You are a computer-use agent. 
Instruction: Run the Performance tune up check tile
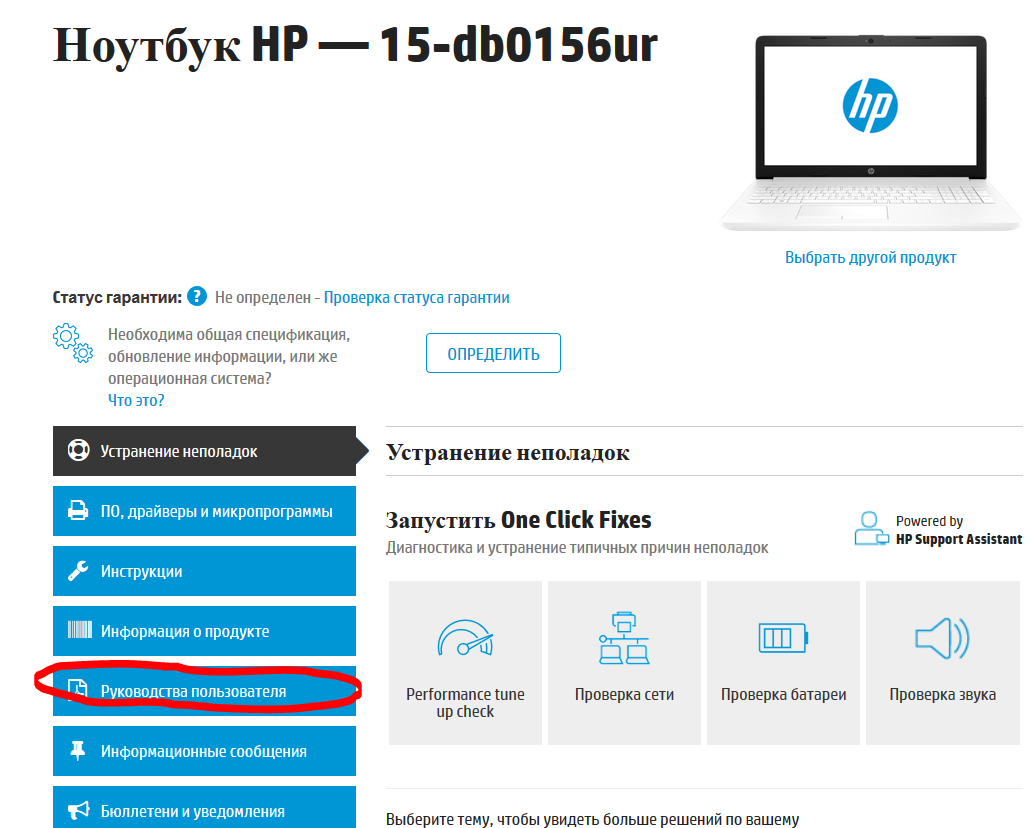[x=465, y=662]
